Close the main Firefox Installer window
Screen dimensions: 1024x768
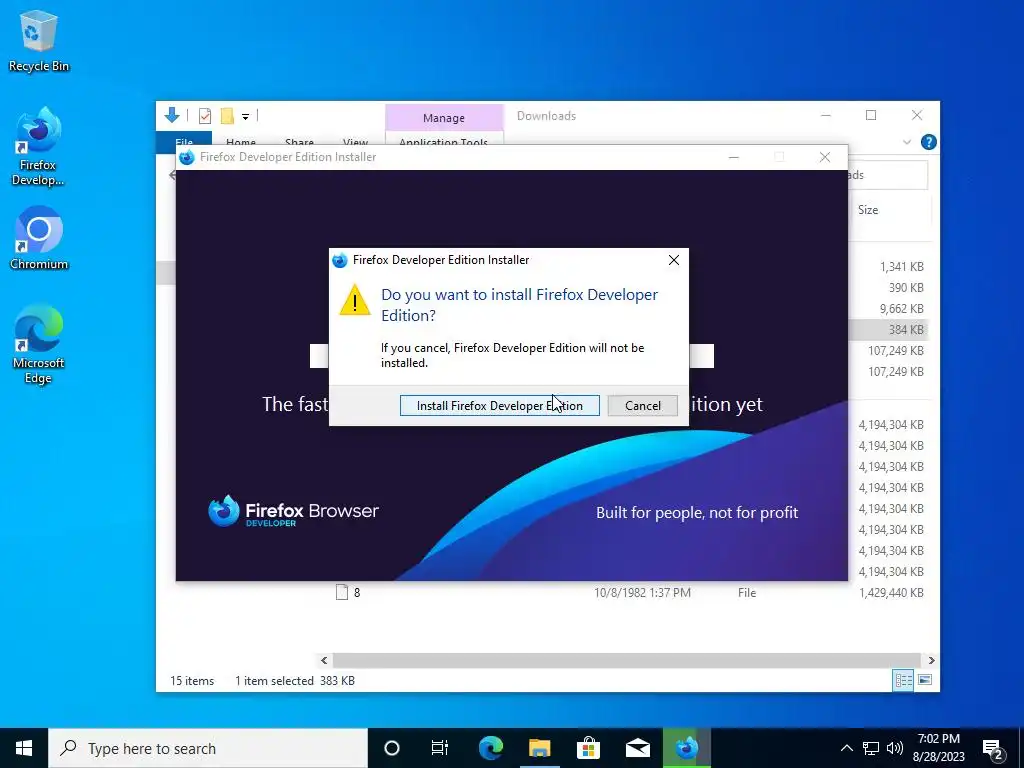coord(825,157)
